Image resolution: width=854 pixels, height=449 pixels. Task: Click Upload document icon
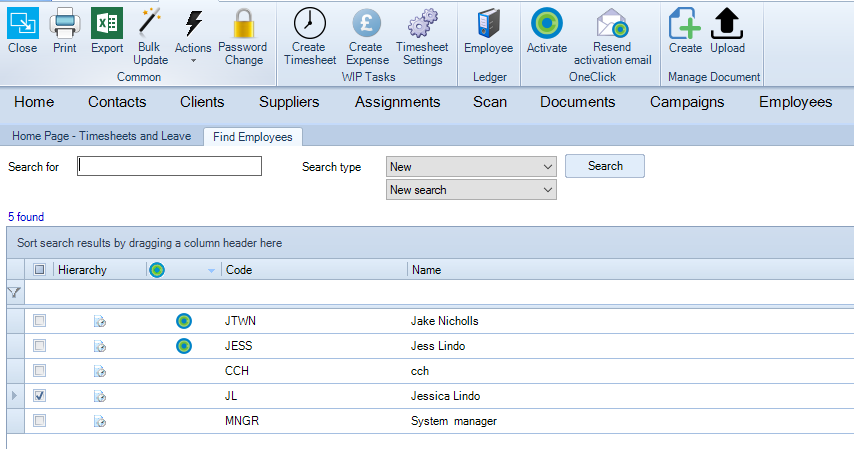727,23
